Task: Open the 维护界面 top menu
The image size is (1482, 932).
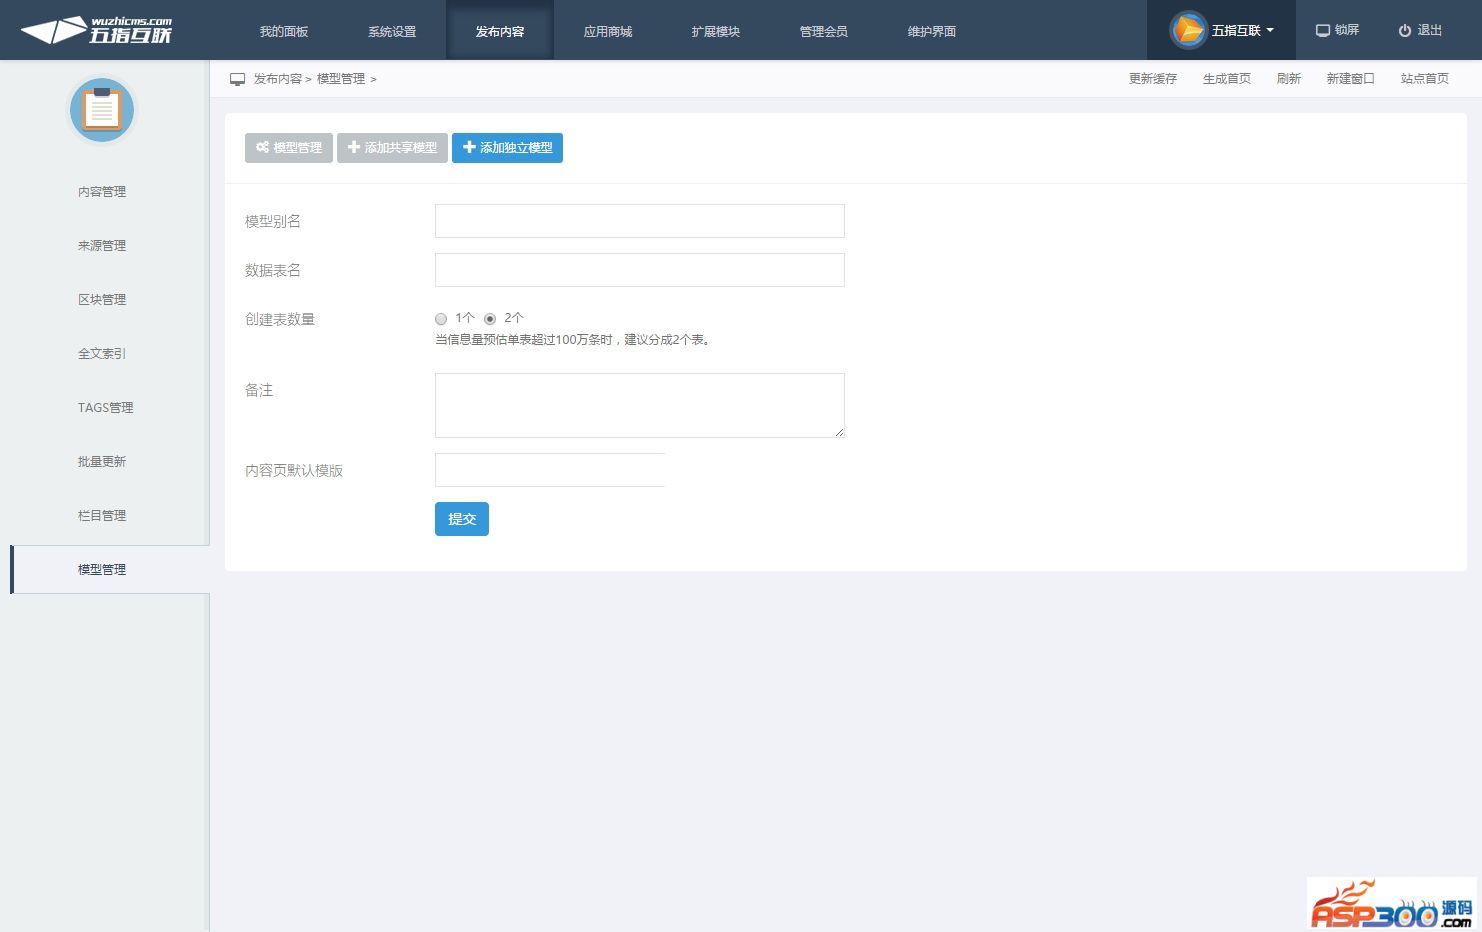Action: click(x=932, y=31)
